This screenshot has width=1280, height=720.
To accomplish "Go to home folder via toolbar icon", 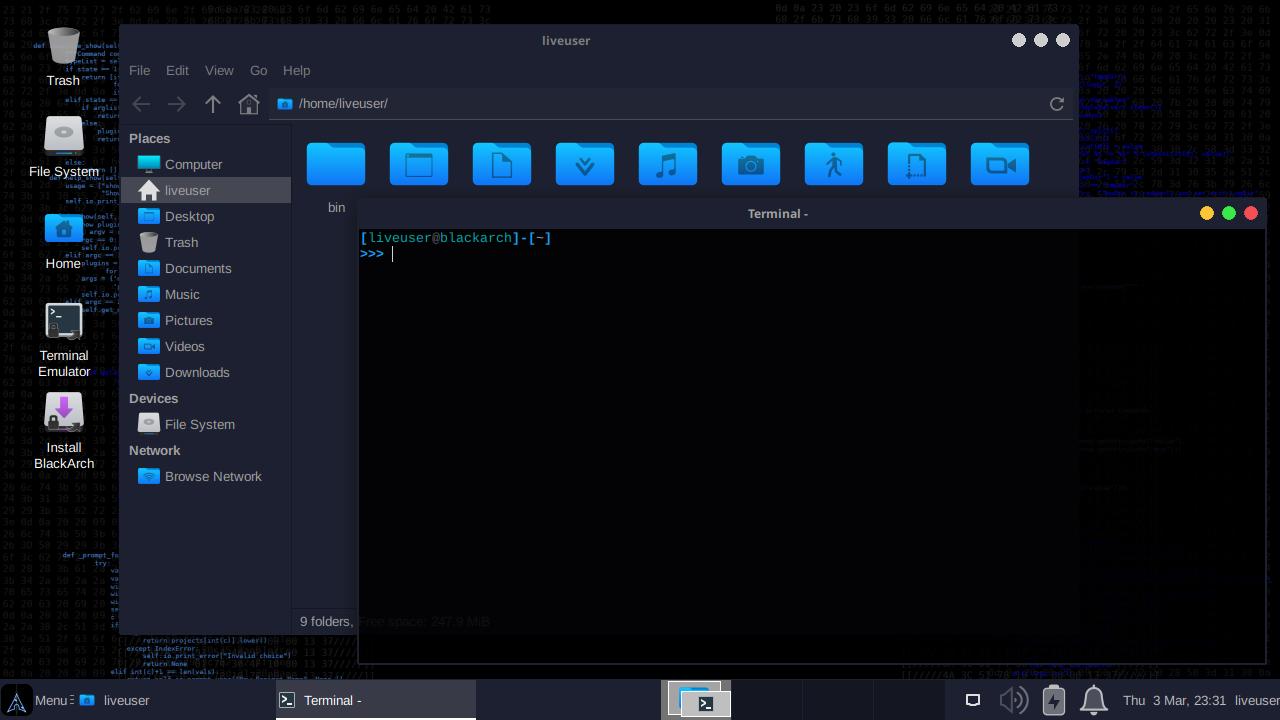I will pos(249,104).
